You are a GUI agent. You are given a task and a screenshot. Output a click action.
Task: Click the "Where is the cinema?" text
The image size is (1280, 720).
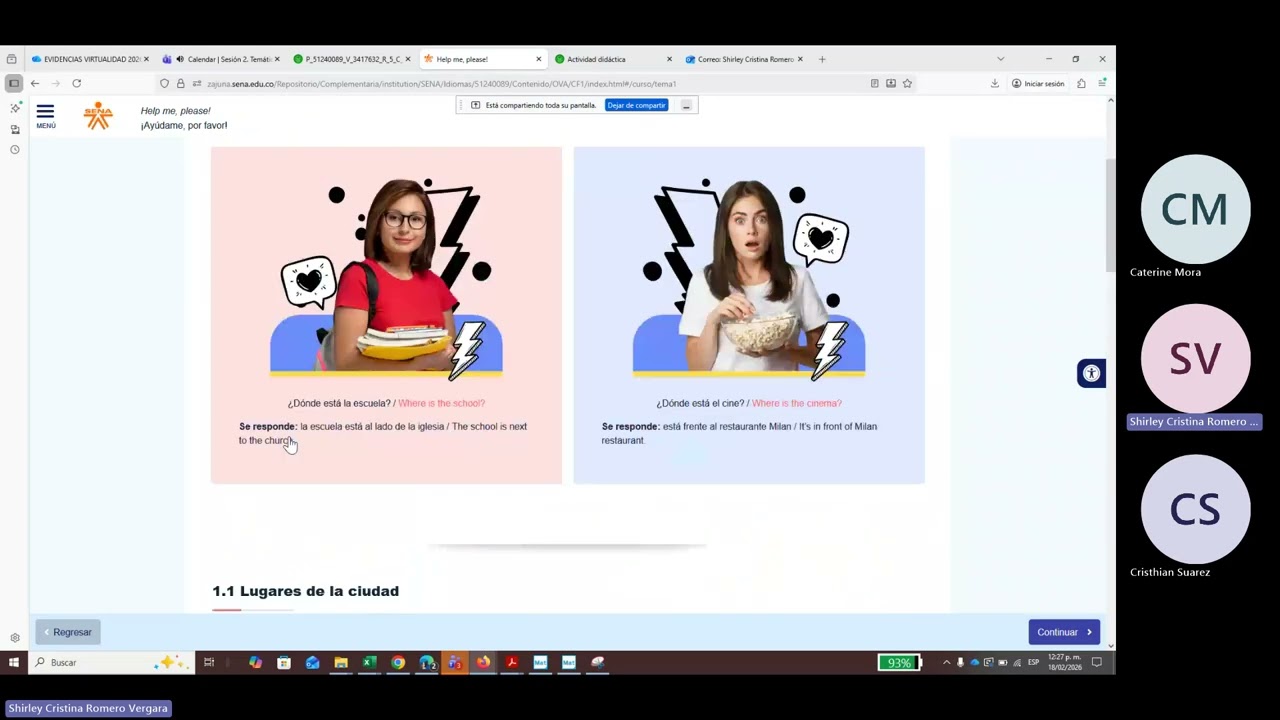click(797, 403)
